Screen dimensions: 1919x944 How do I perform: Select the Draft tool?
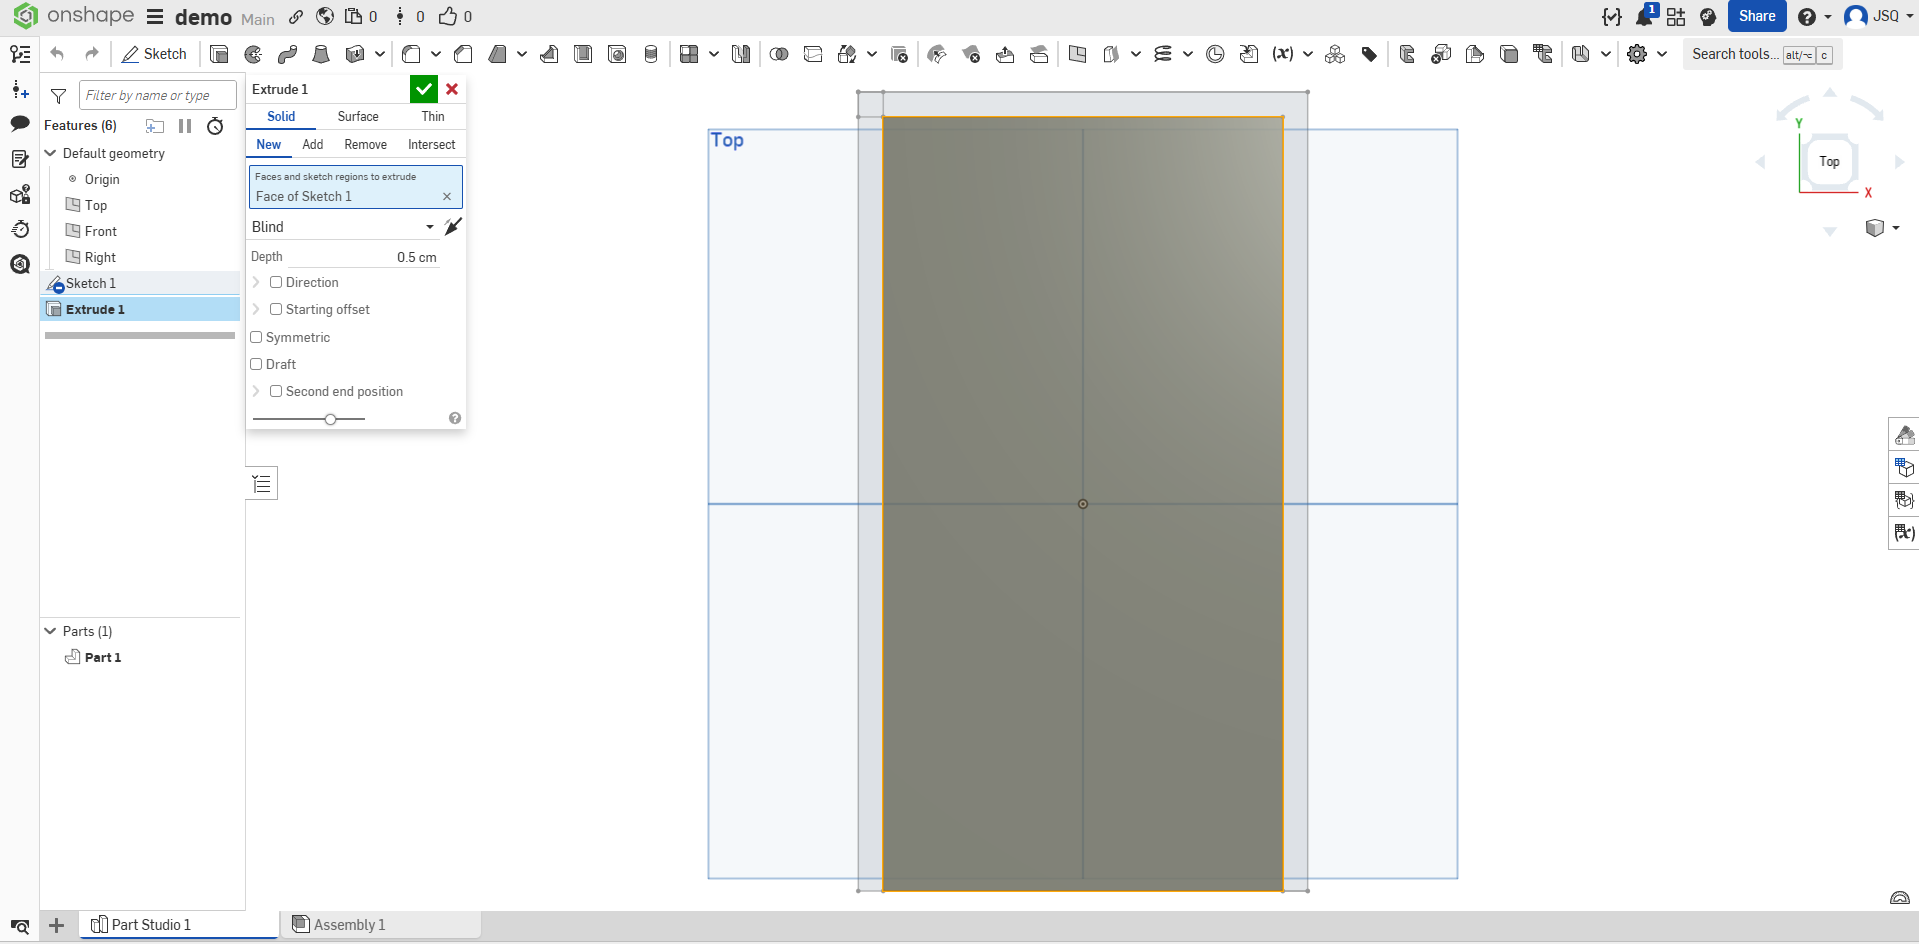(497, 54)
